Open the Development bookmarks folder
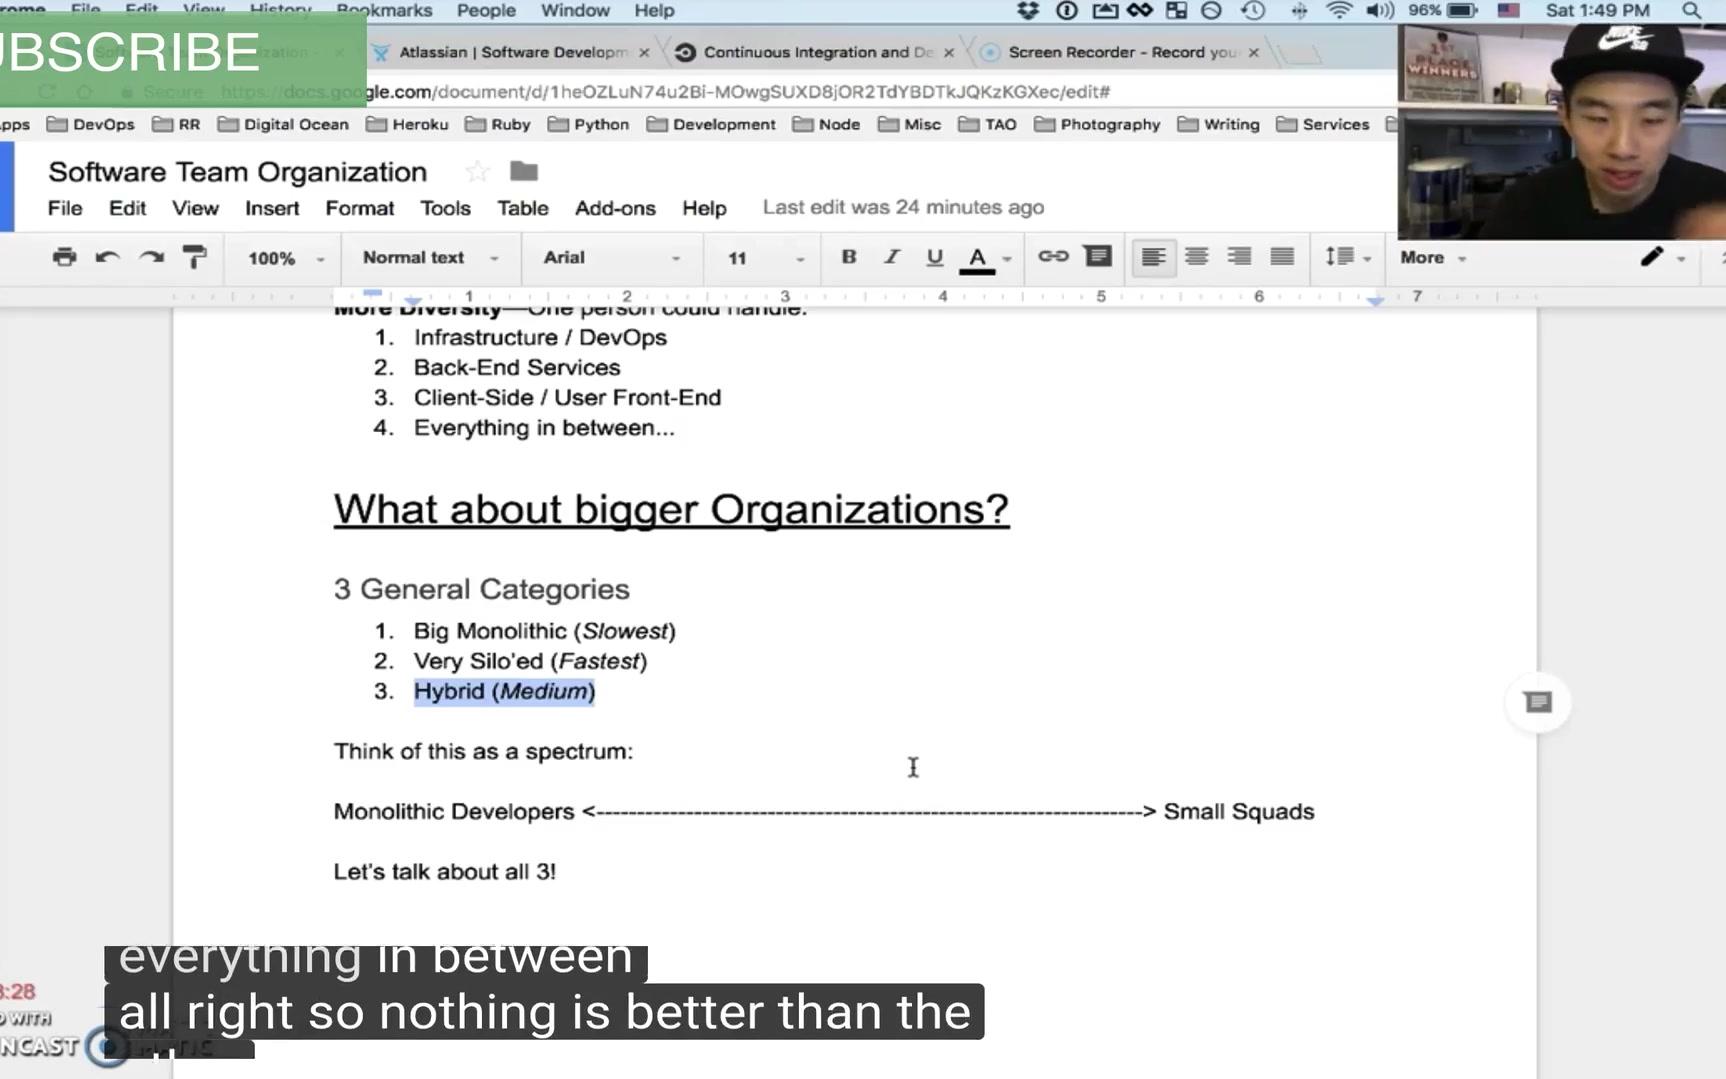The width and height of the screenshot is (1726, 1079). [x=711, y=124]
